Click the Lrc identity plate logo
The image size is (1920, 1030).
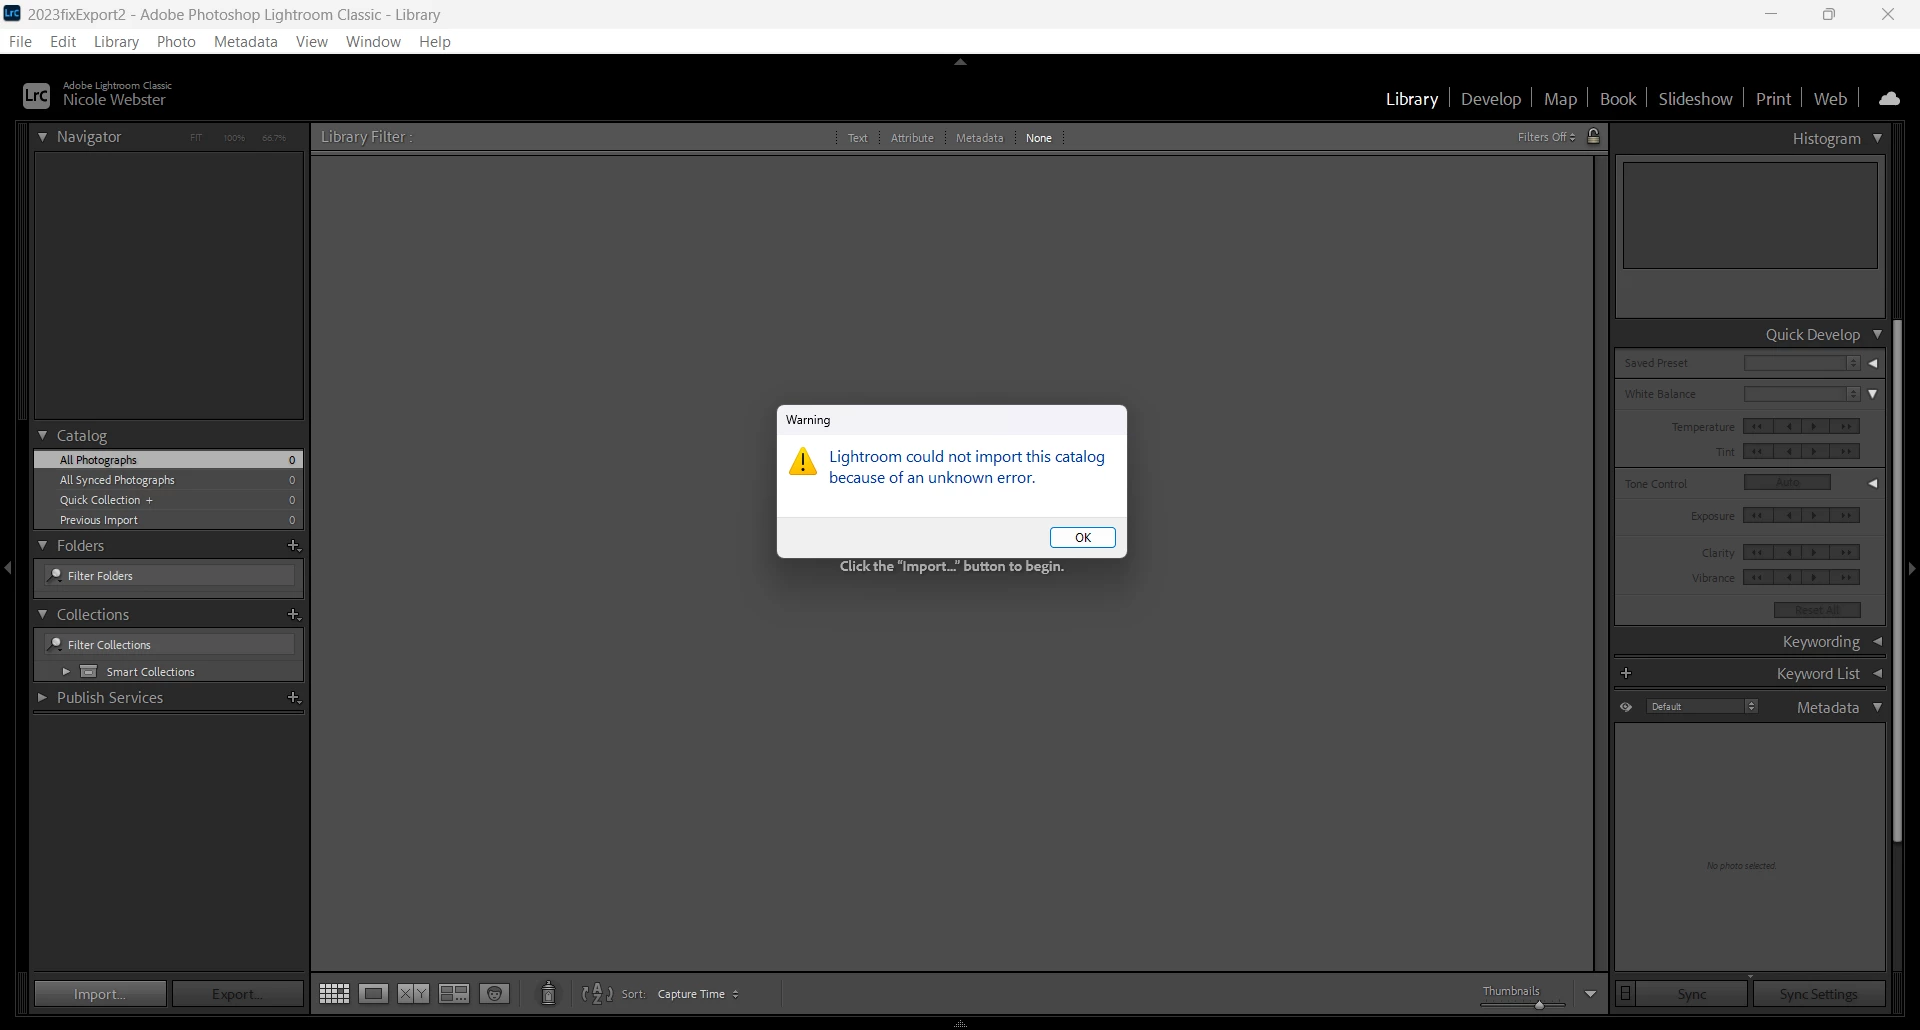(37, 95)
